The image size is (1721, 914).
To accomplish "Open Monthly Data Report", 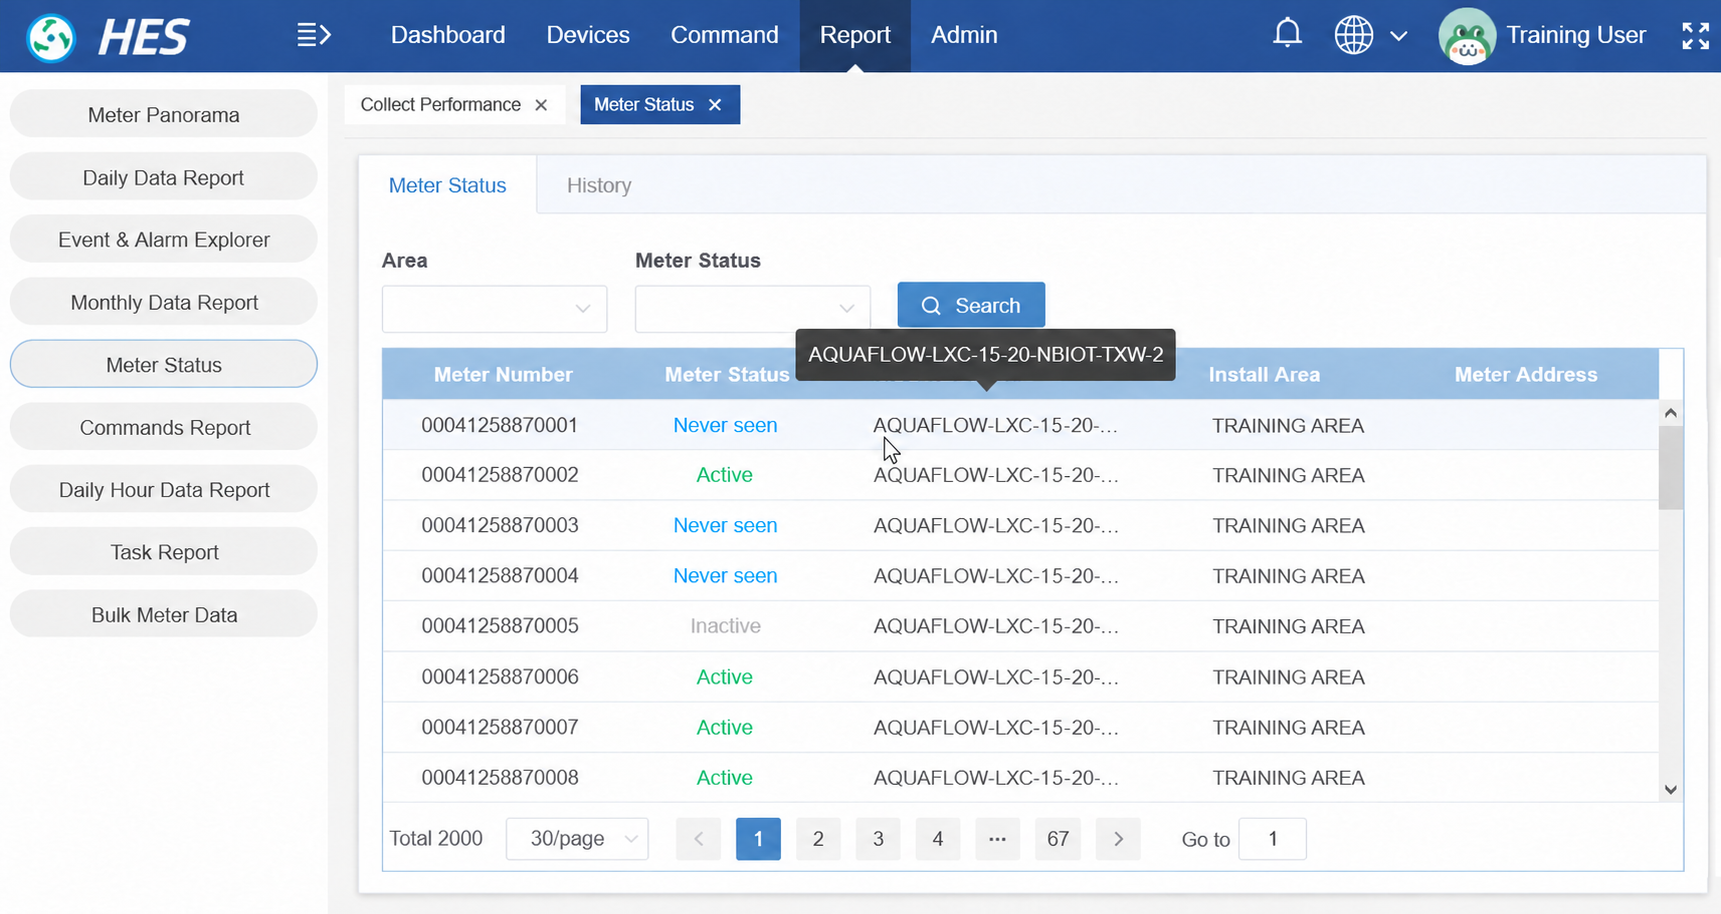I will 164,302.
